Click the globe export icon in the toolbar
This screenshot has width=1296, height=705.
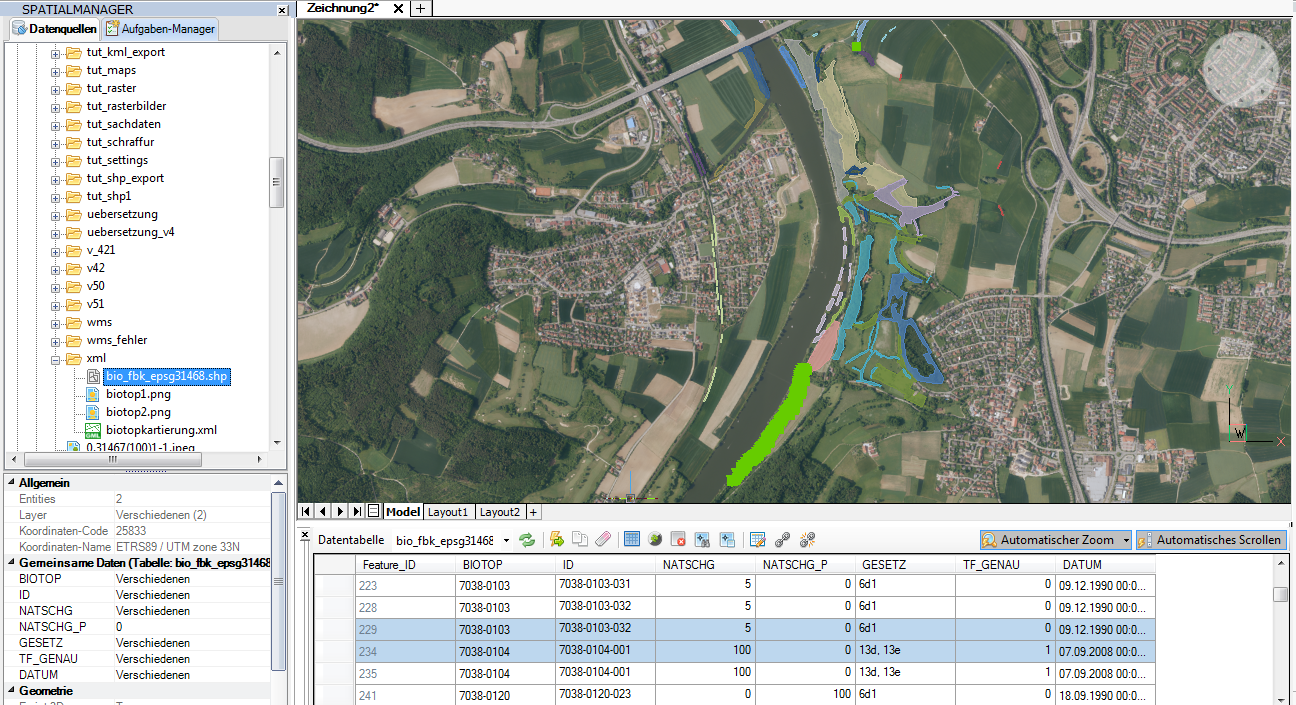655,539
